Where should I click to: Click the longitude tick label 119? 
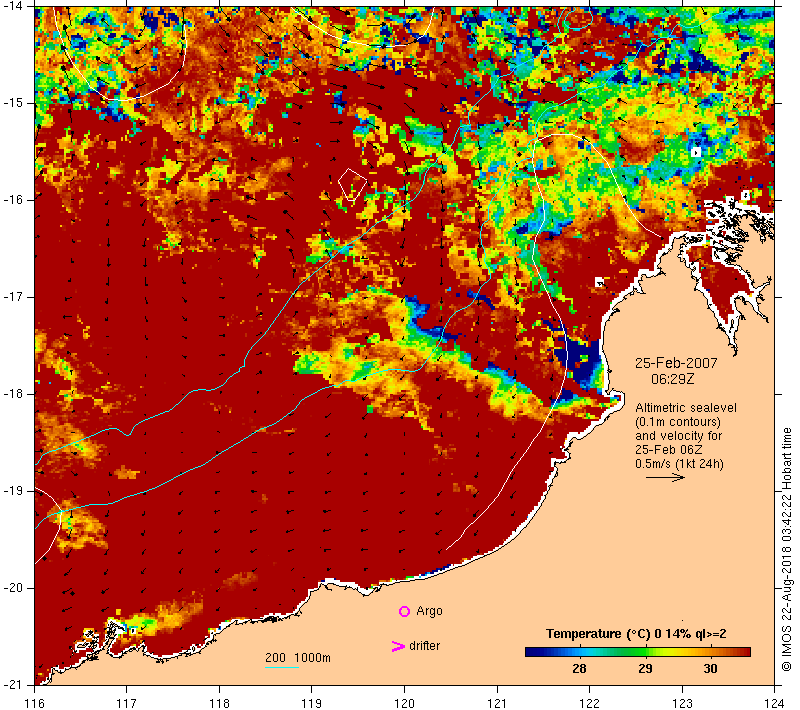tap(312, 703)
